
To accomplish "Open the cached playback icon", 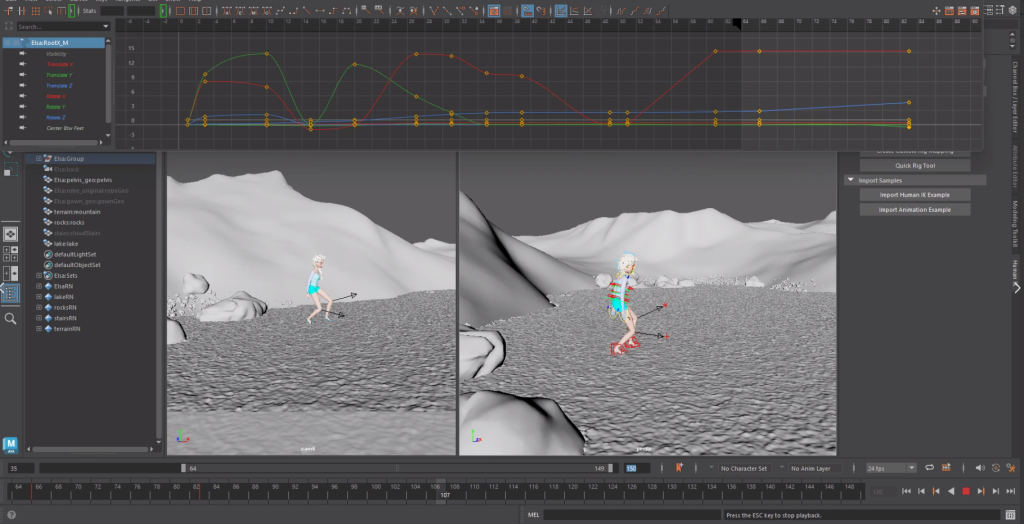I will pos(944,468).
